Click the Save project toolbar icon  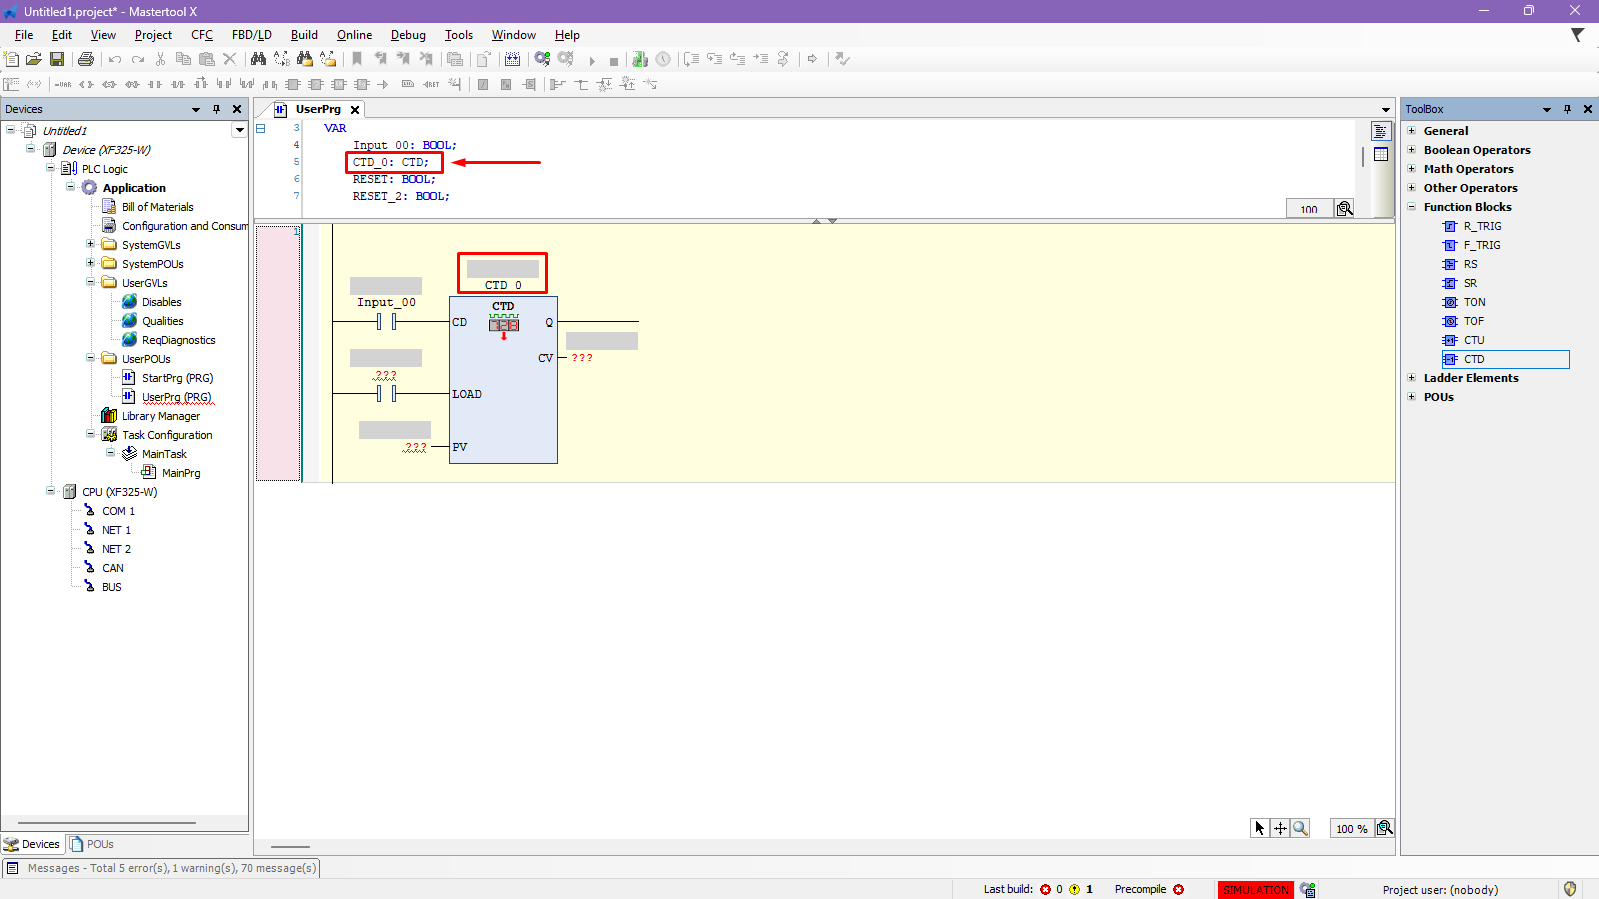point(57,60)
